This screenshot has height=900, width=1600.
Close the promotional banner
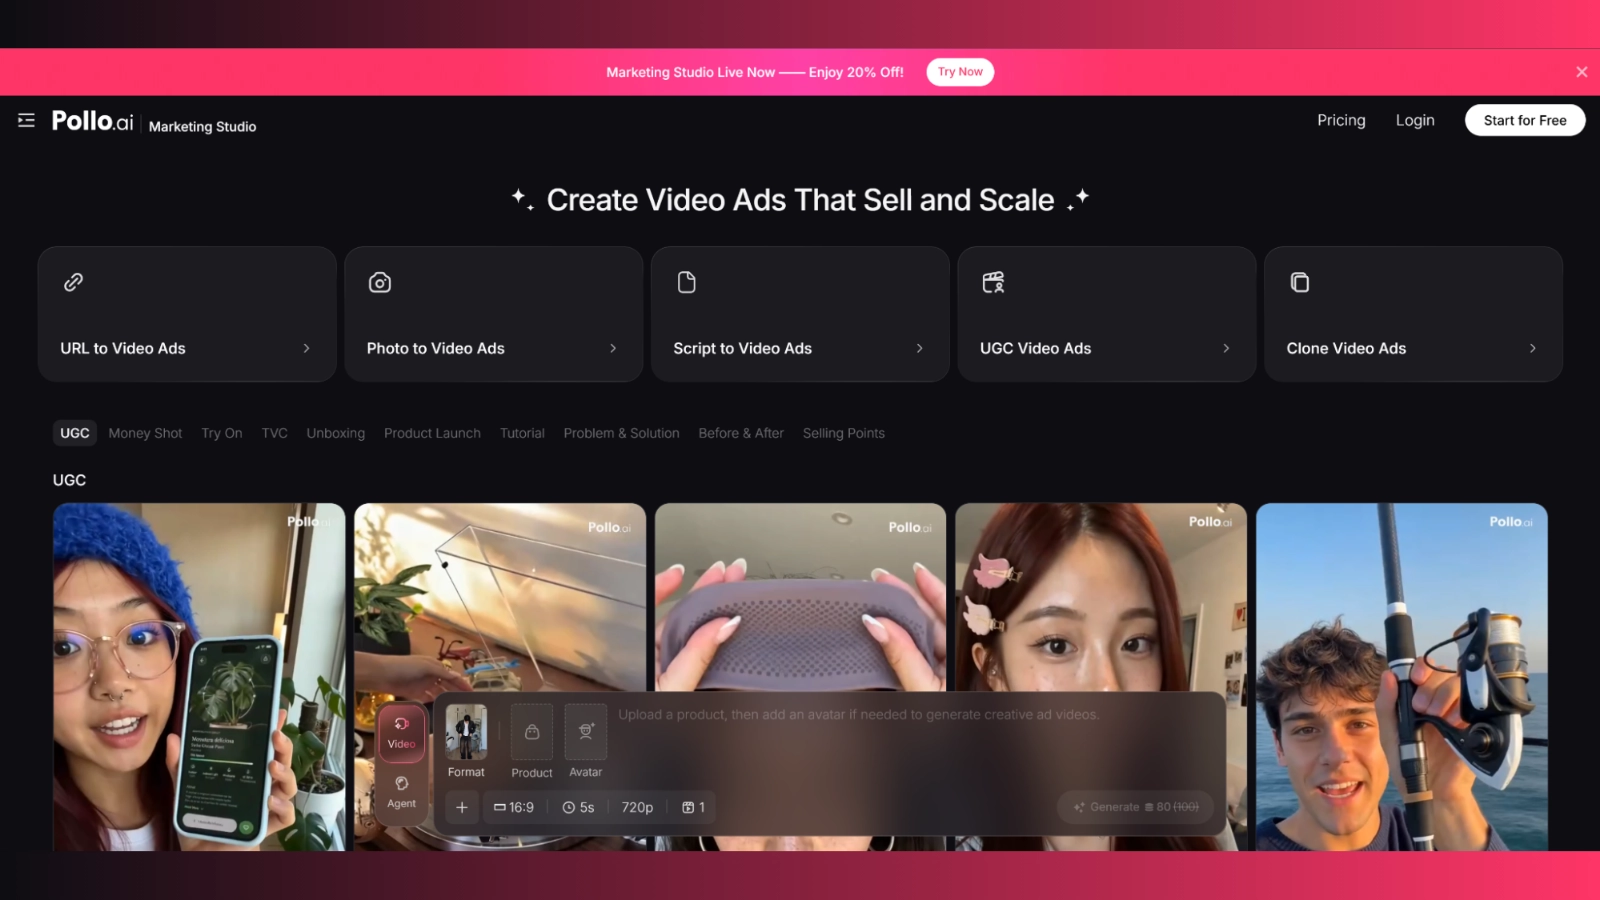click(1581, 72)
